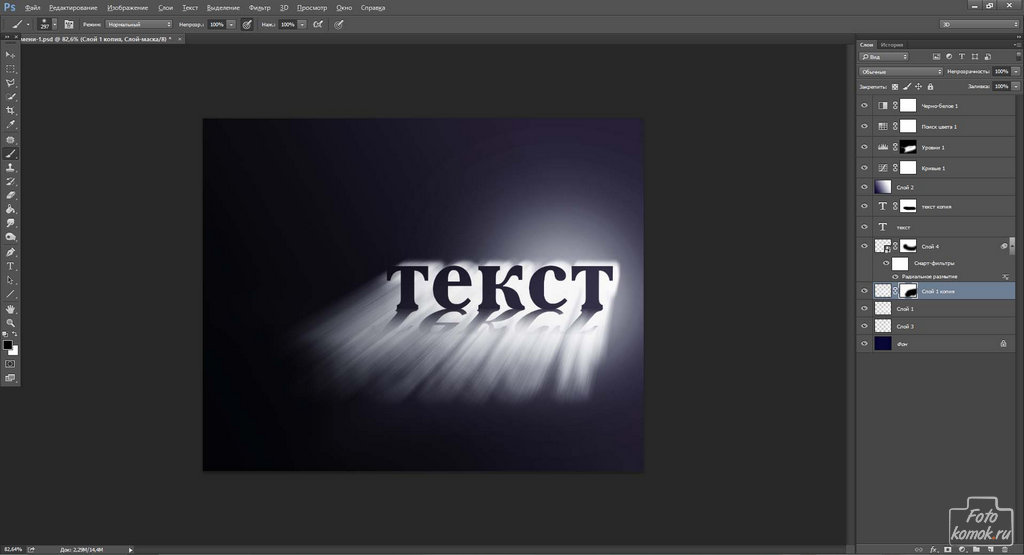Screen dimensions: 1024x555
Task: Open layer Заливка dropdown arrow
Action: pos(1016,86)
